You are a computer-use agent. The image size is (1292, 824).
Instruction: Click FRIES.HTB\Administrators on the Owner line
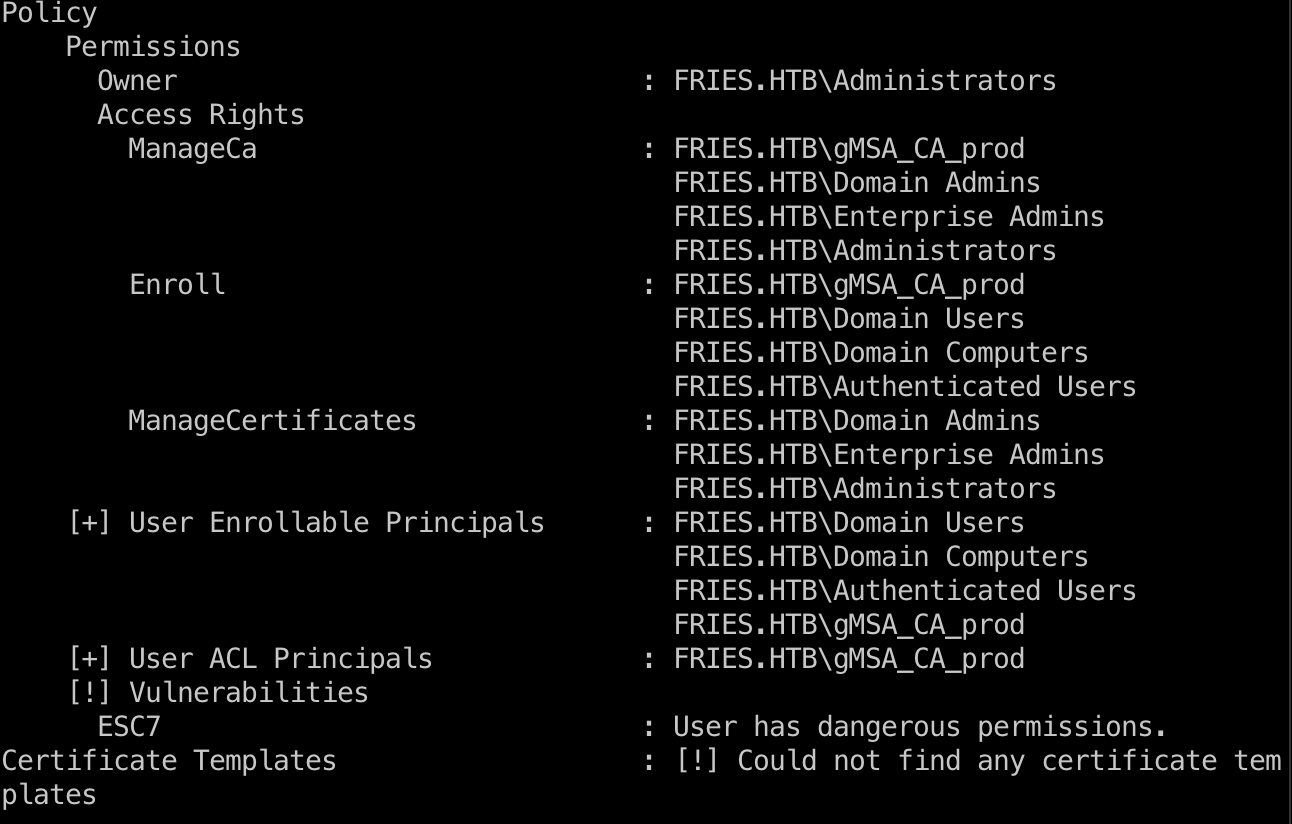click(x=865, y=80)
